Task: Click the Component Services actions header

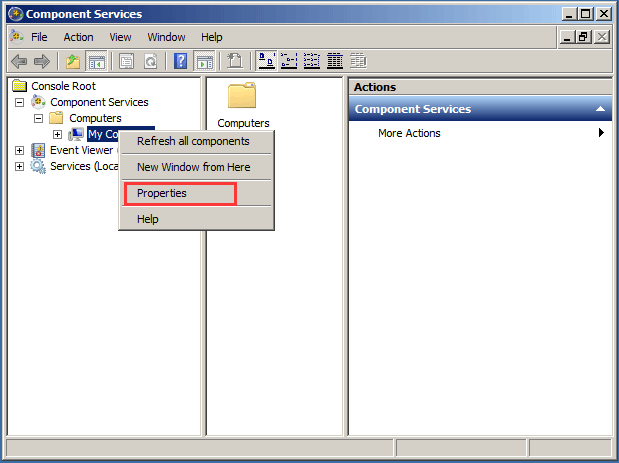Action: (x=480, y=109)
